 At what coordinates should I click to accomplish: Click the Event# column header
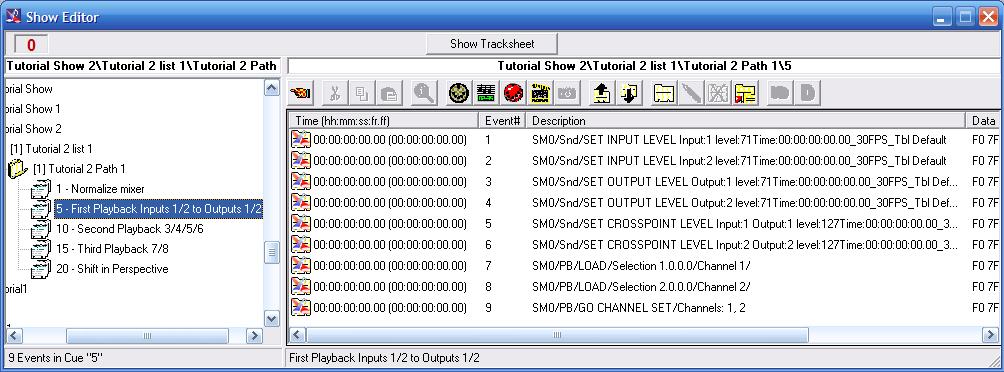(502, 120)
